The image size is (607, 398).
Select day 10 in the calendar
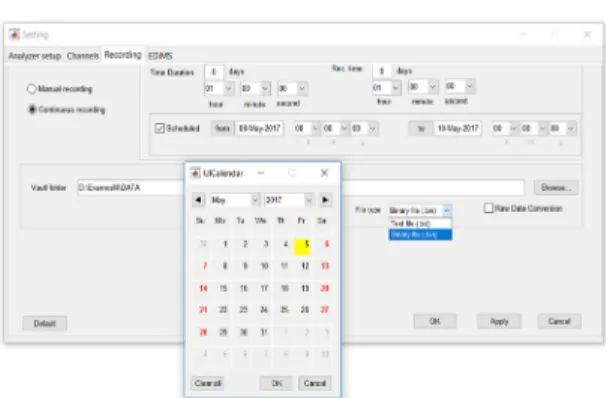click(x=264, y=266)
